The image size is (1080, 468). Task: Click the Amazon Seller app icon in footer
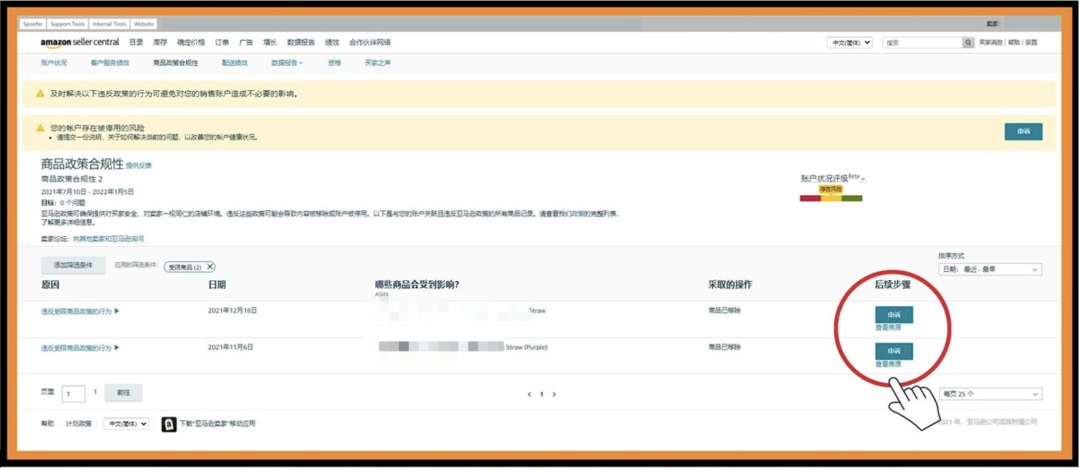click(169, 424)
